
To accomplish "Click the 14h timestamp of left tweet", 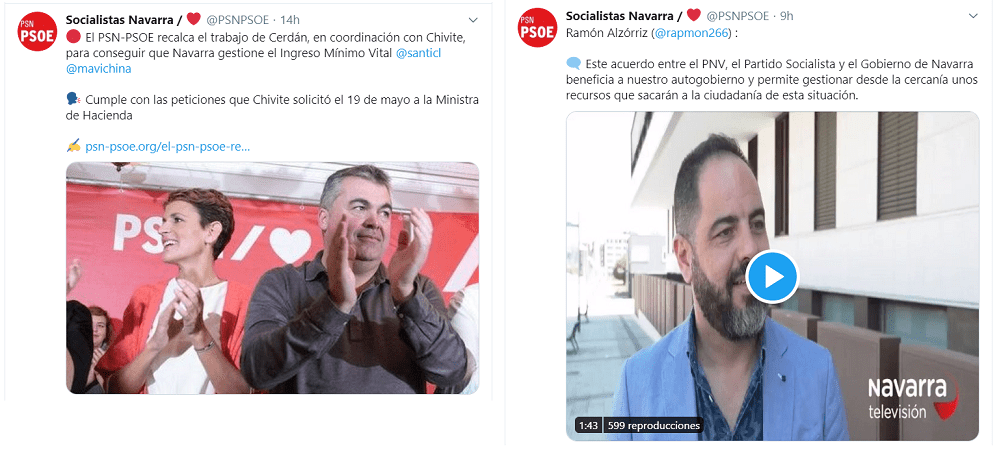I will pyautogui.click(x=292, y=20).
